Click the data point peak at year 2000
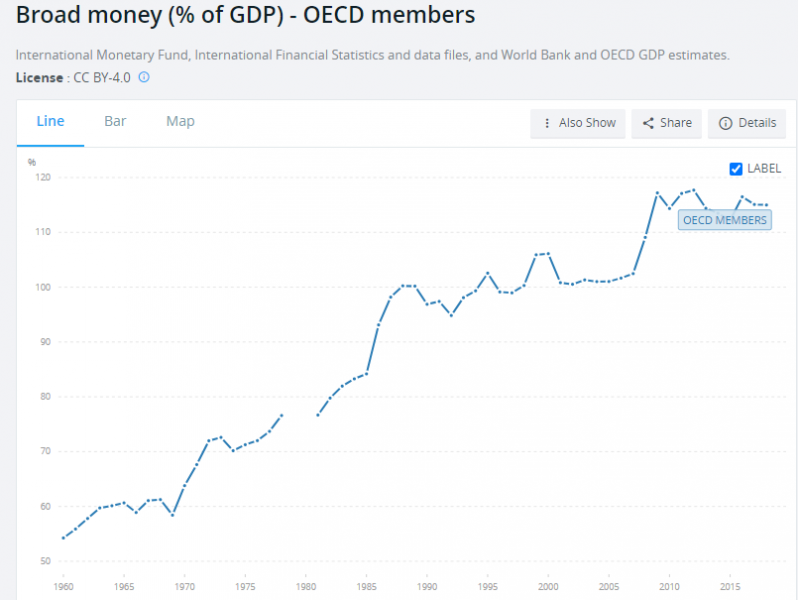 click(548, 253)
